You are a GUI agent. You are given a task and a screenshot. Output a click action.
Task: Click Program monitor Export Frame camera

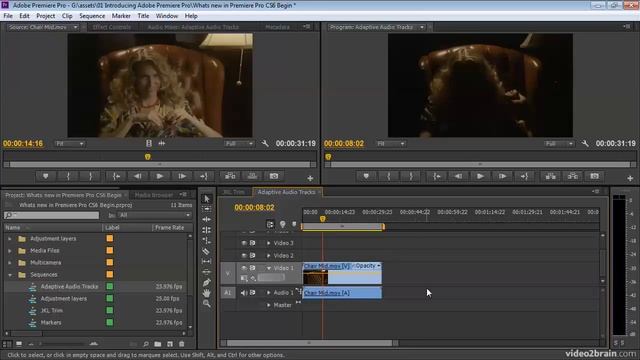pyautogui.click(x=594, y=176)
